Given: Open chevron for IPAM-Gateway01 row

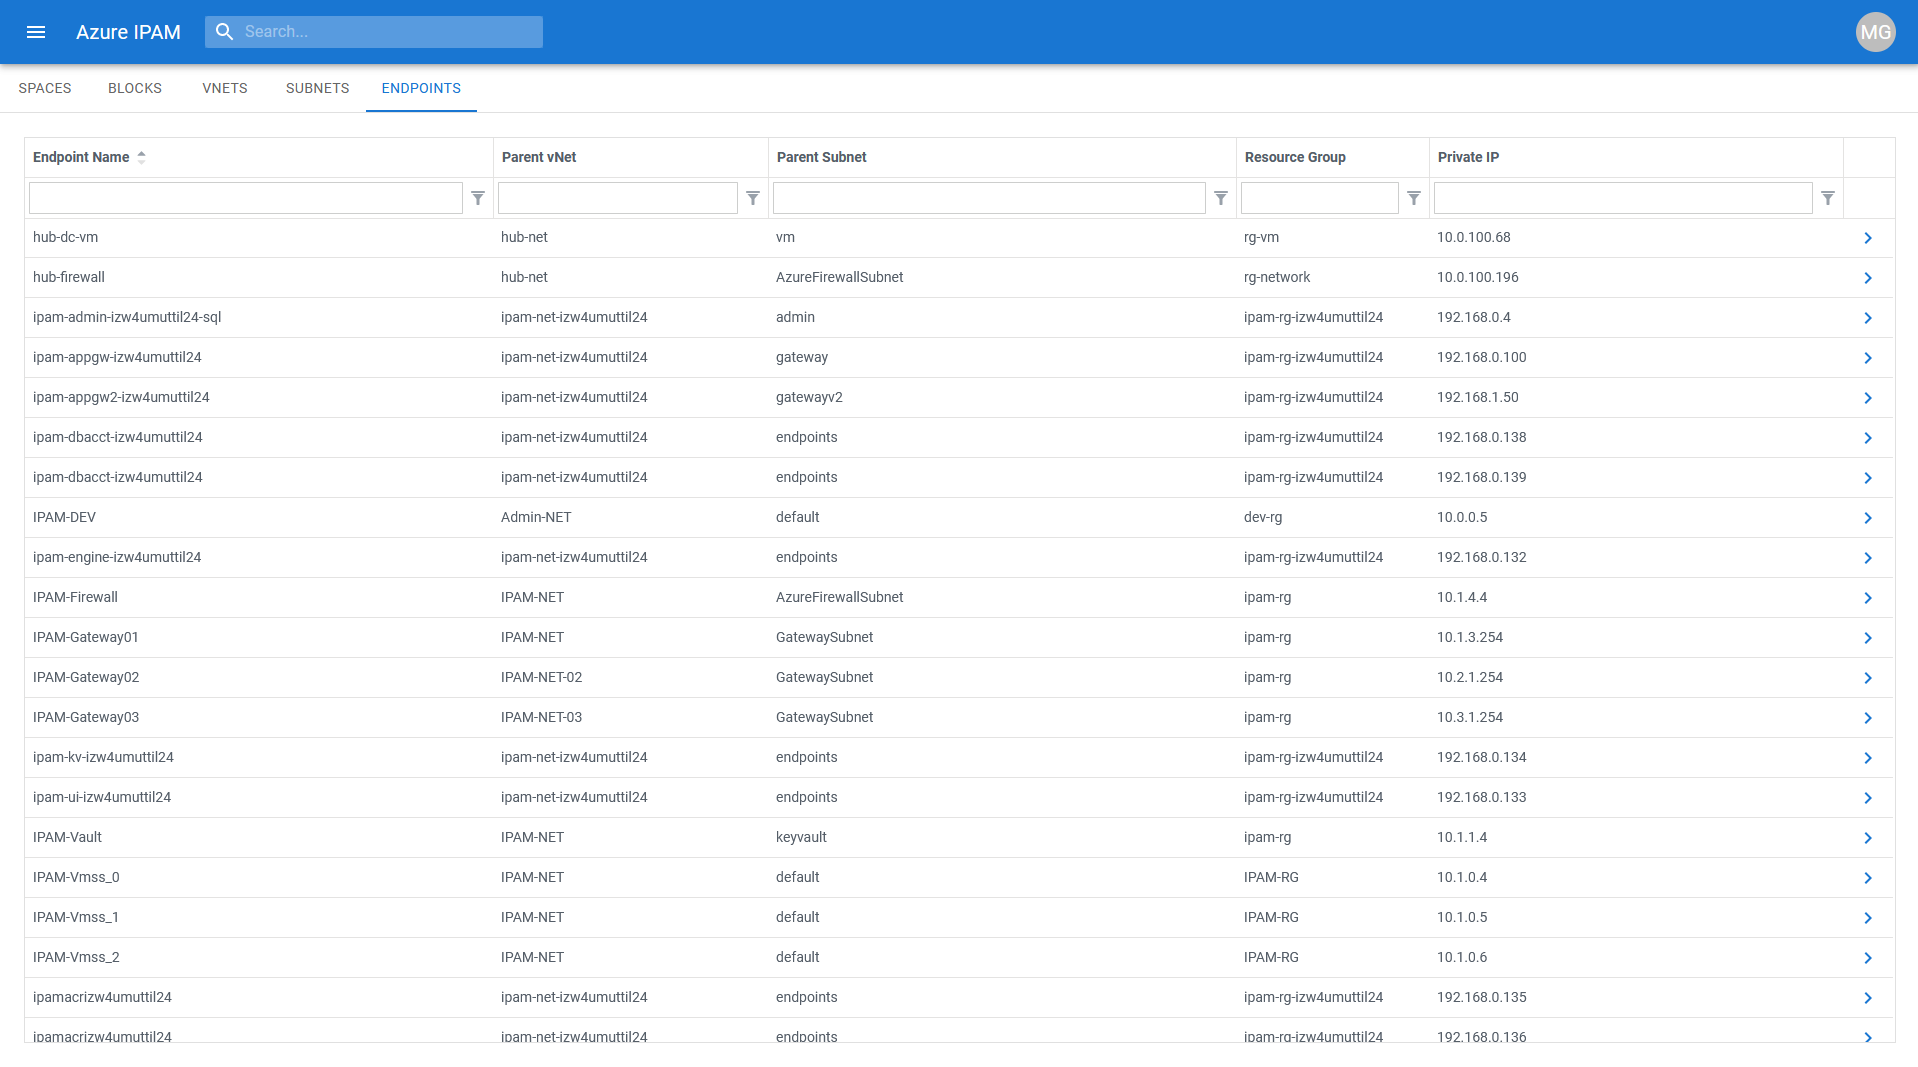Looking at the screenshot, I should click(x=1868, y=638).
